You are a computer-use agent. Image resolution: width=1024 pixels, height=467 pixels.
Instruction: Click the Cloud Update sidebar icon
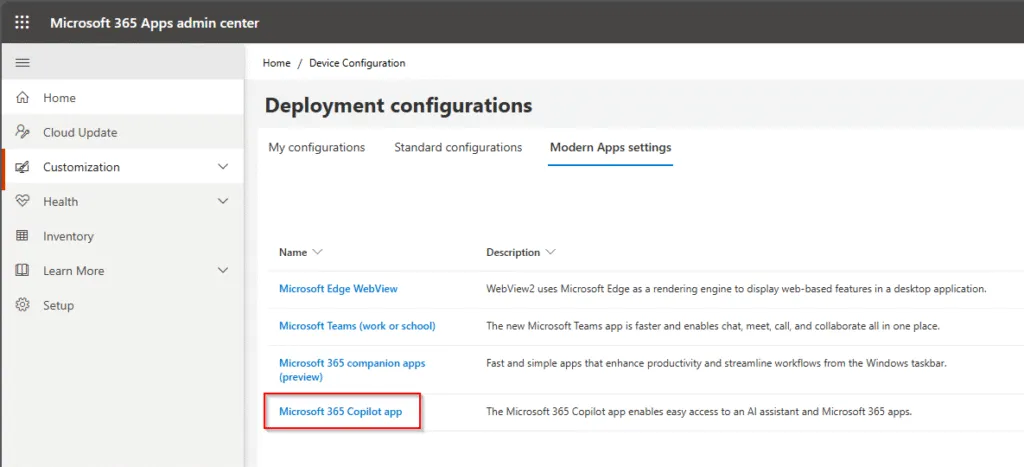pyautogui.click(x=22, y=132)
